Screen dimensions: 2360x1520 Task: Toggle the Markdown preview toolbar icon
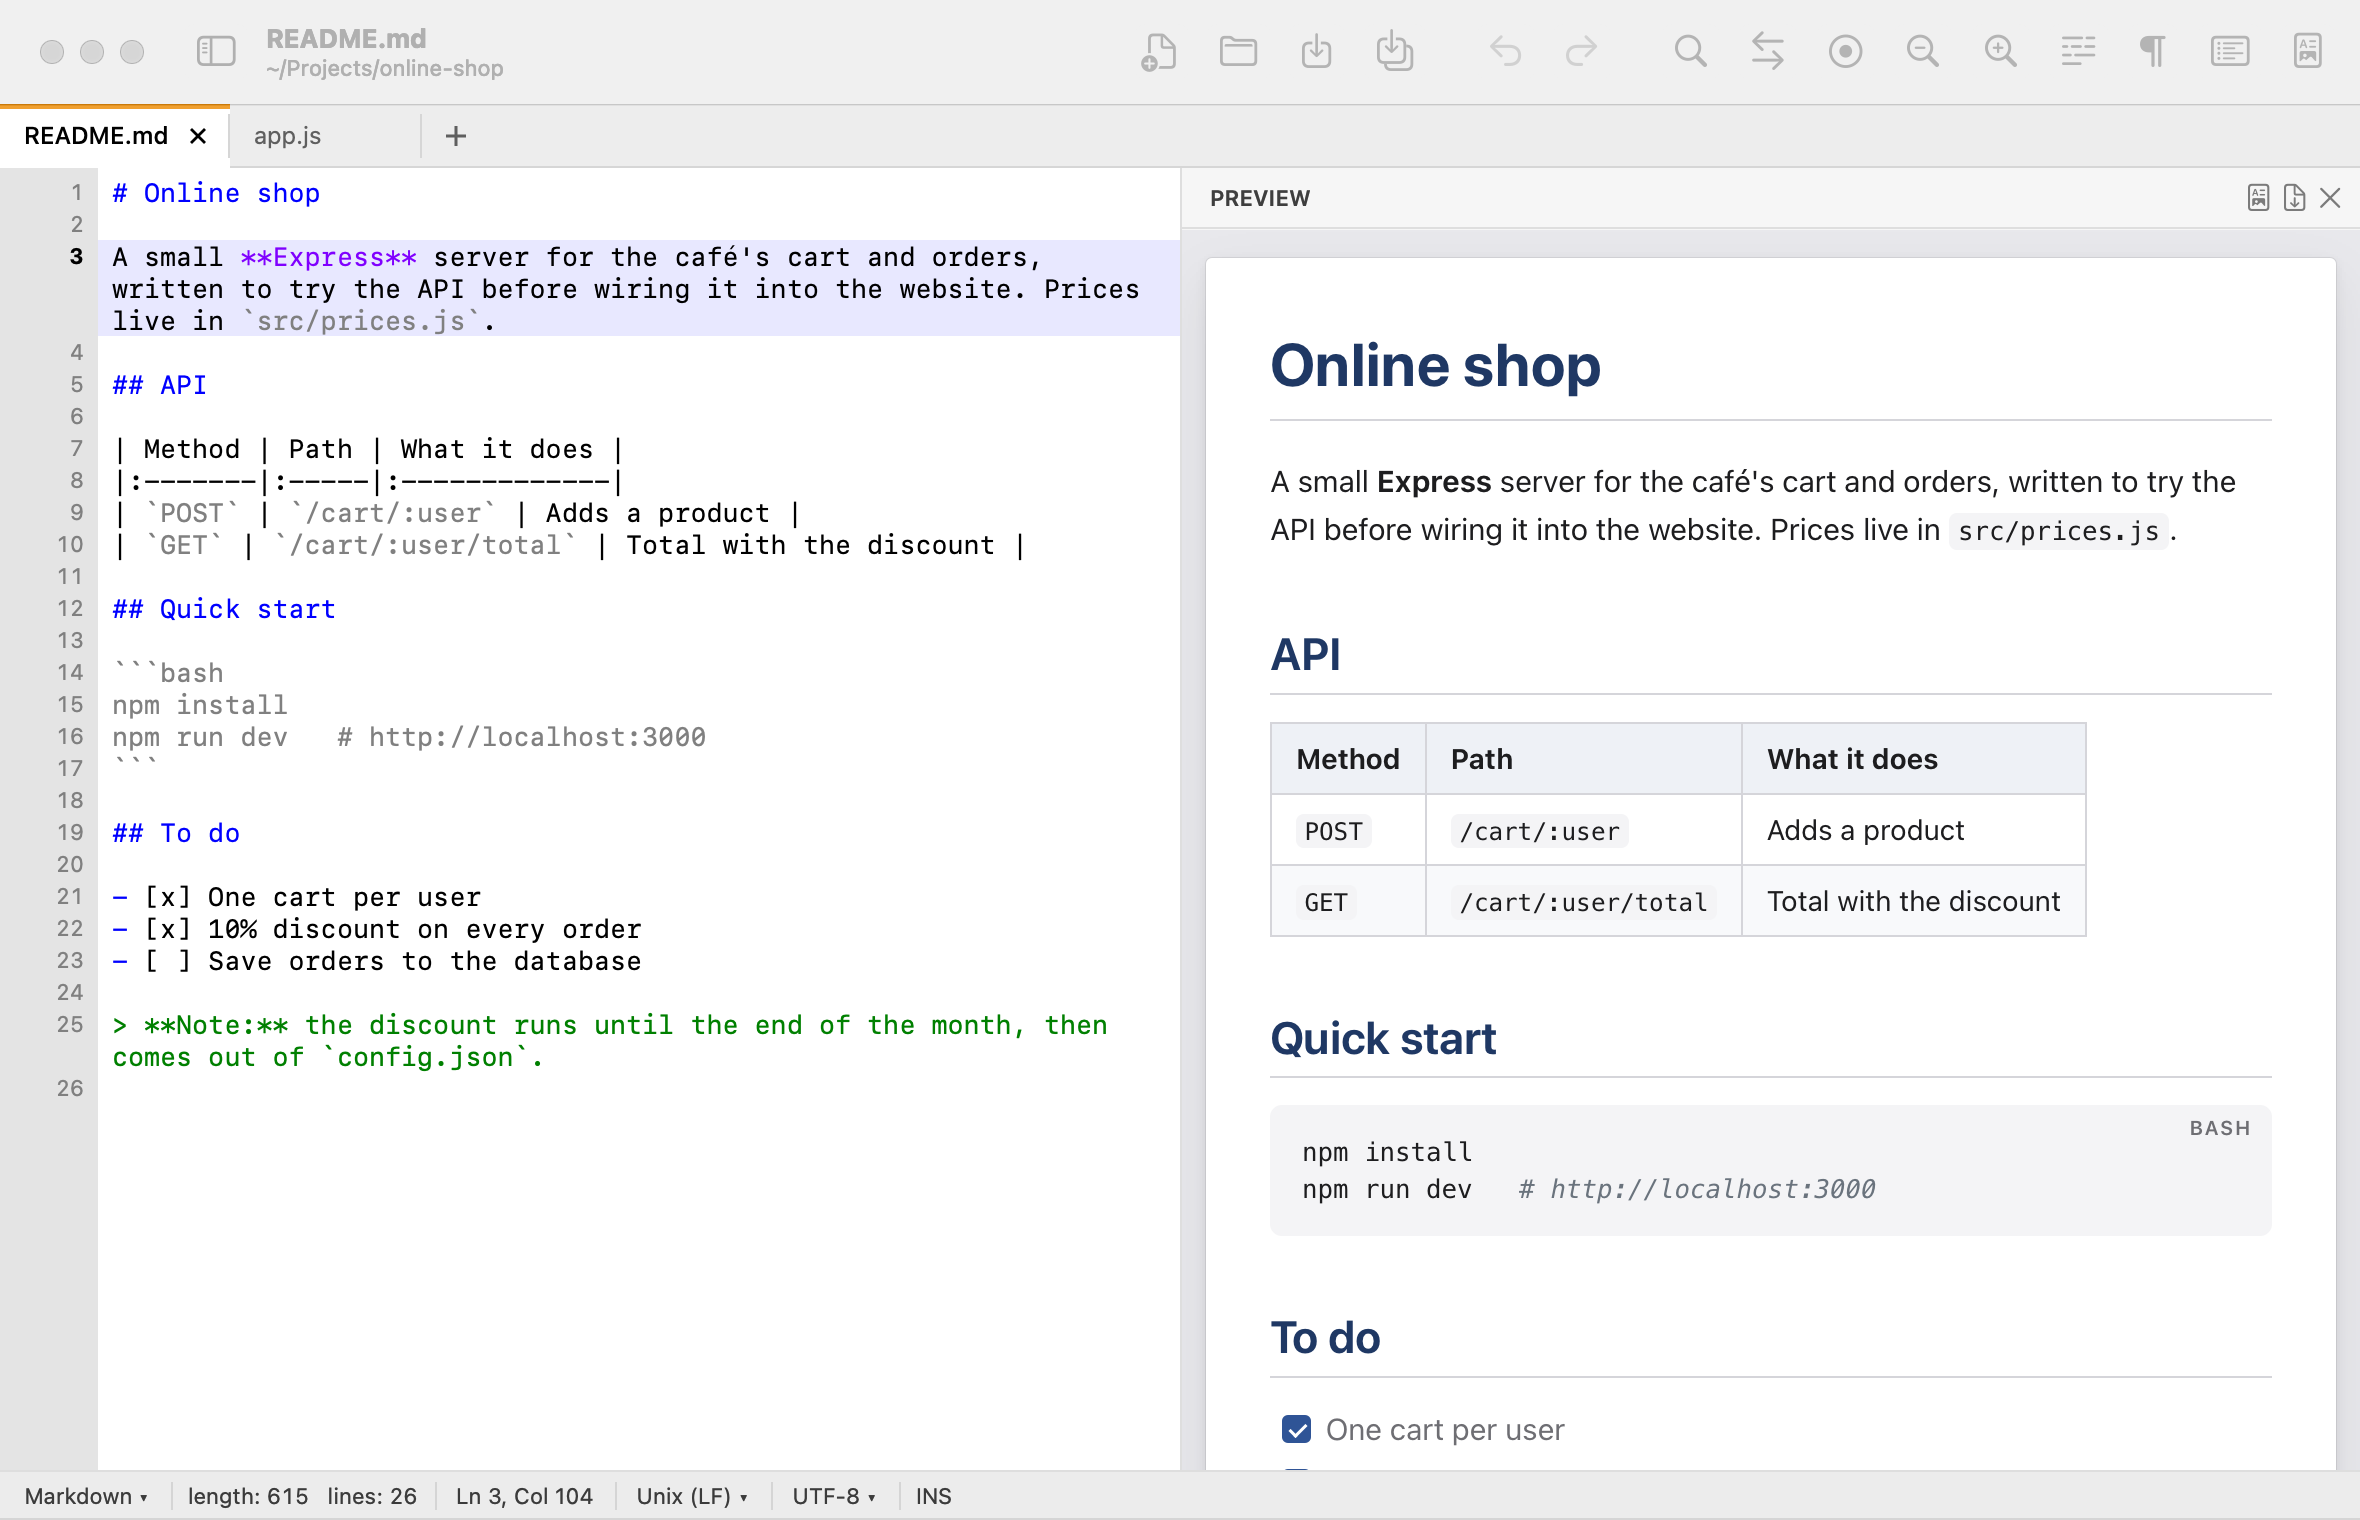click(2308, 51)
